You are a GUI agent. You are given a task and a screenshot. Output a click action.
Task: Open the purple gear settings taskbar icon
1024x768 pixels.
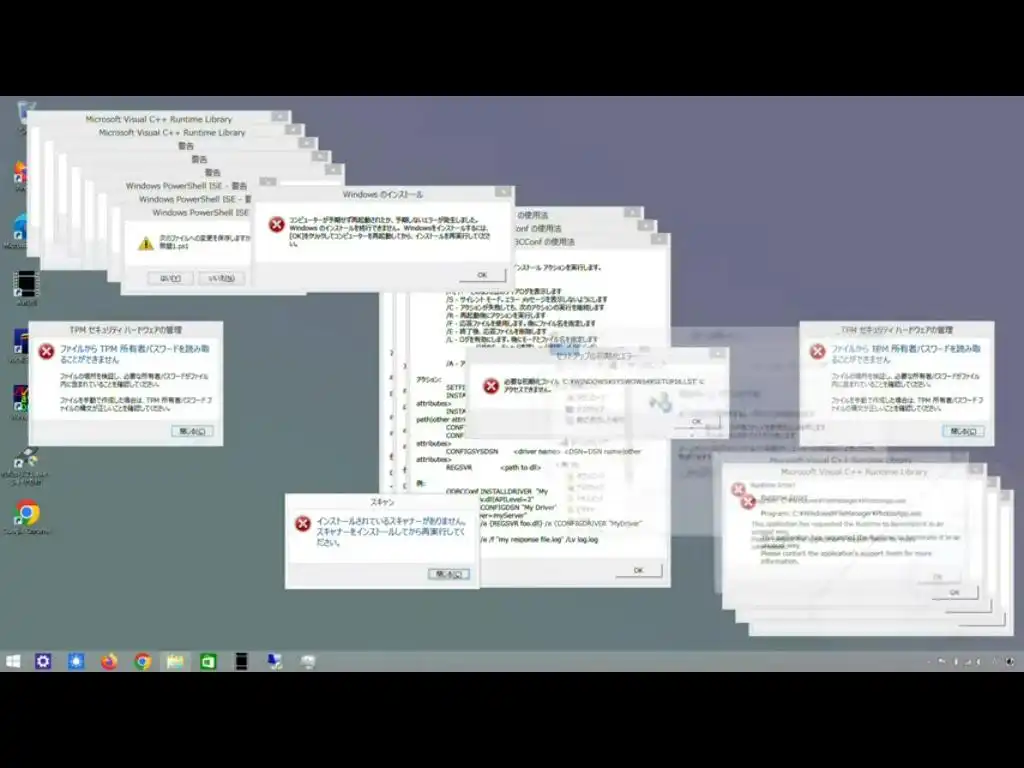[x=43, y=662]
